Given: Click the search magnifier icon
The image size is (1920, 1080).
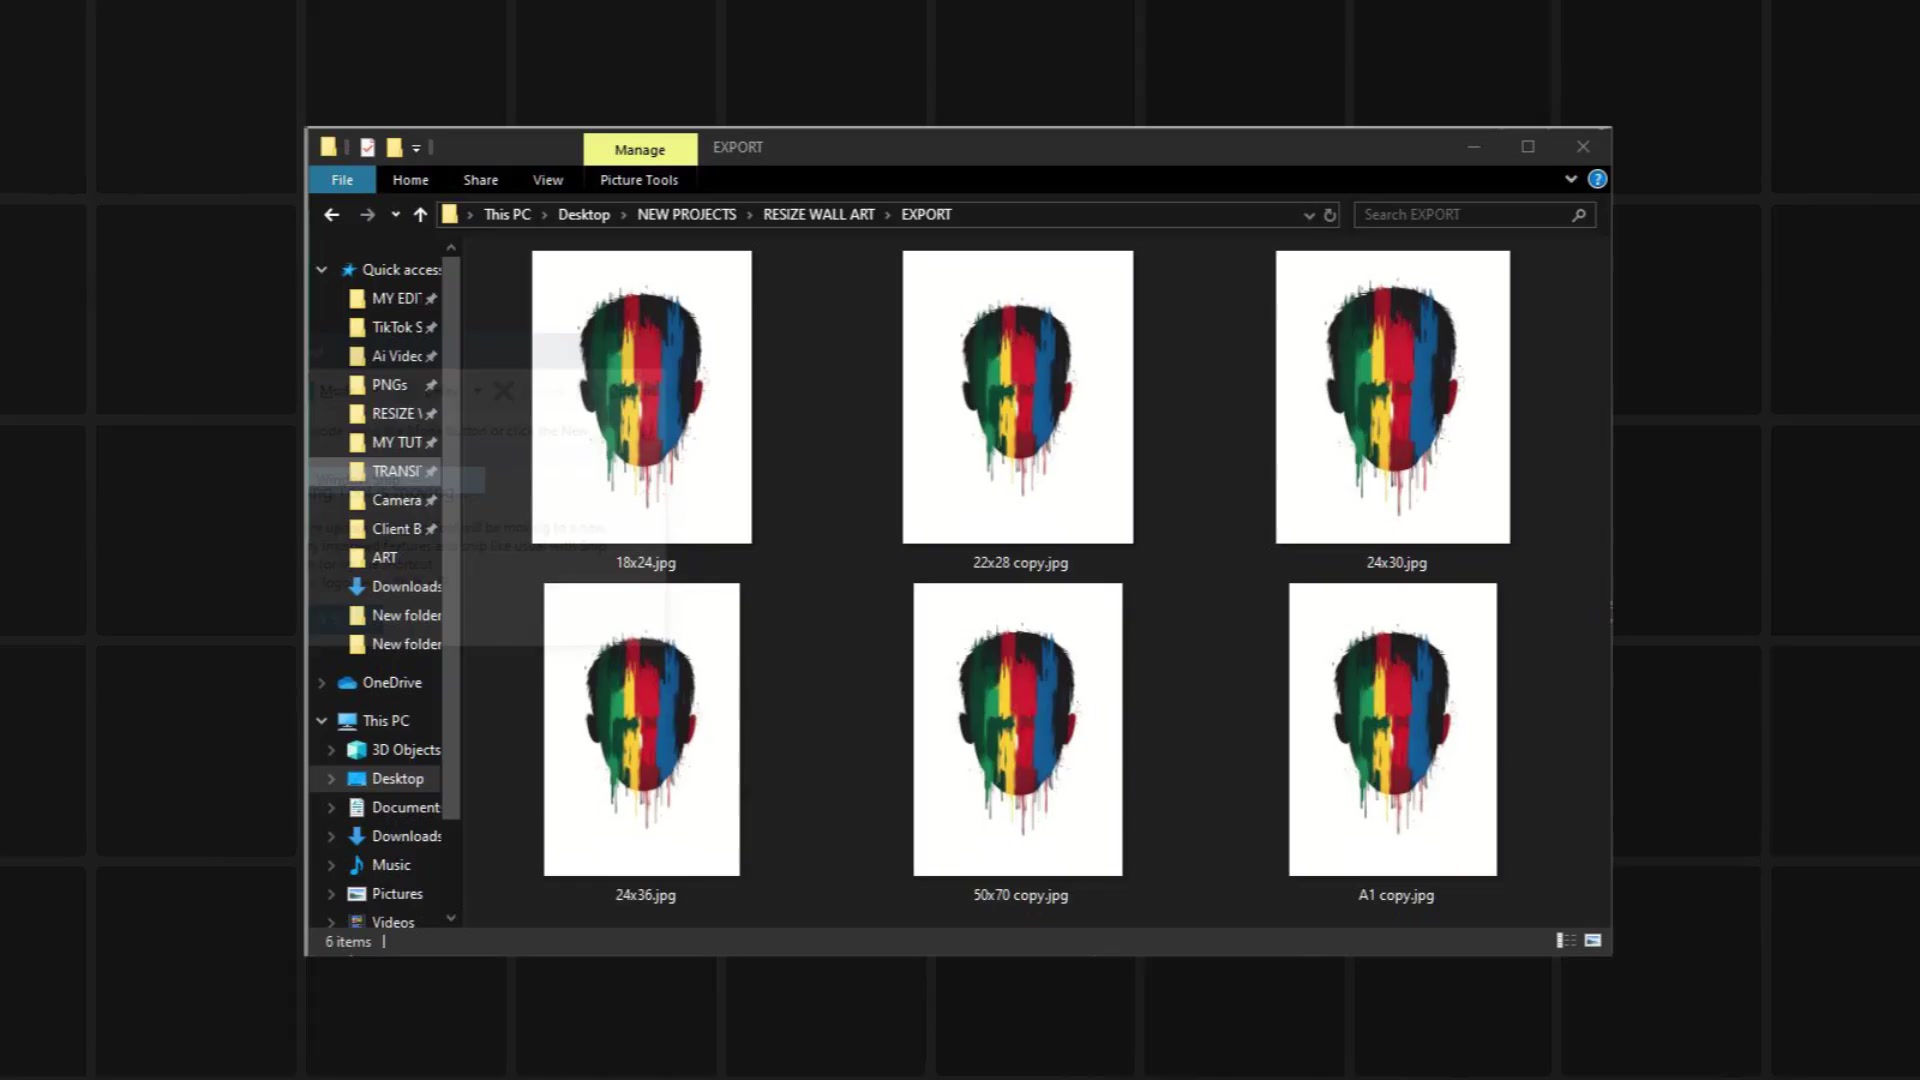Looking at the screenshot, I should tap(1578, 214).
